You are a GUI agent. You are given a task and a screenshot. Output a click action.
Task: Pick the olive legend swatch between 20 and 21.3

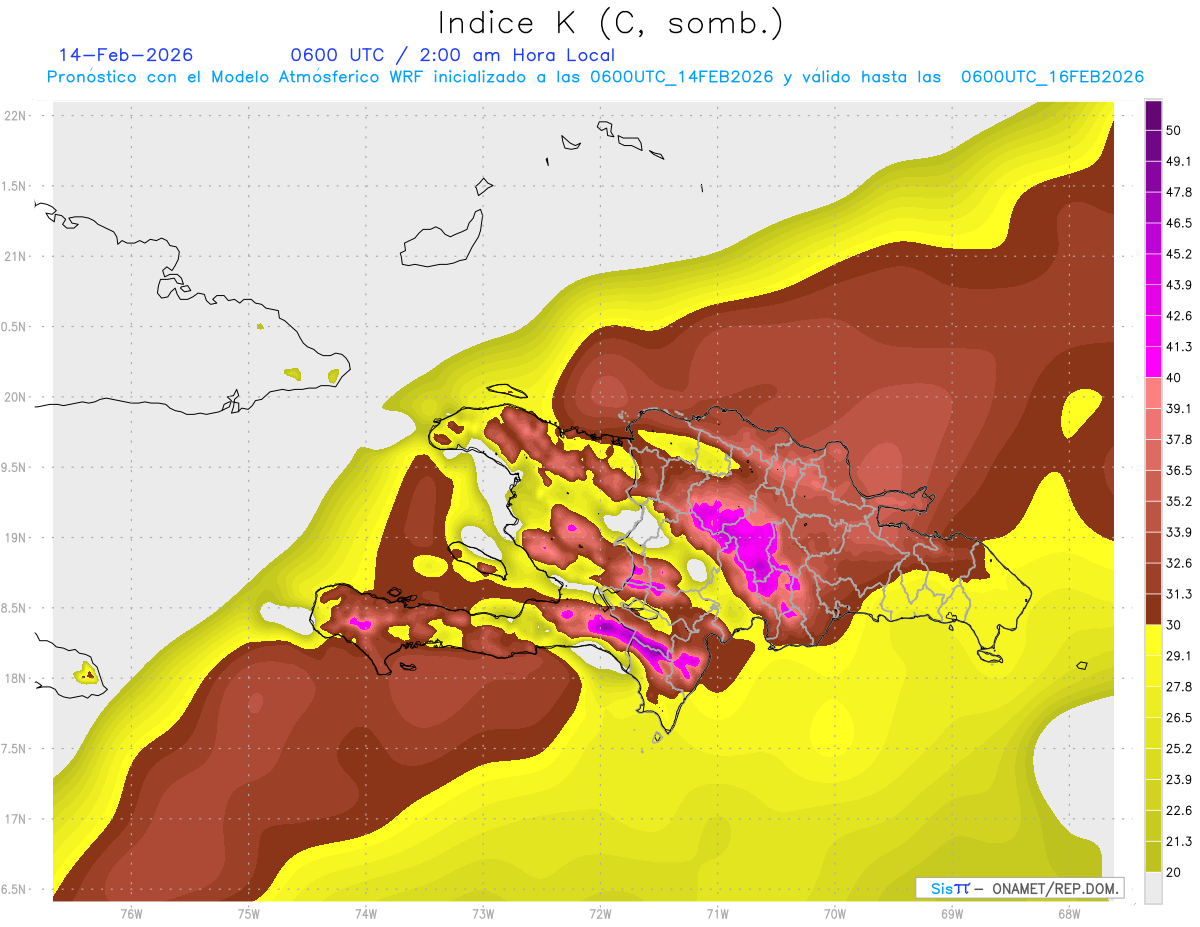click(1153, 856)
